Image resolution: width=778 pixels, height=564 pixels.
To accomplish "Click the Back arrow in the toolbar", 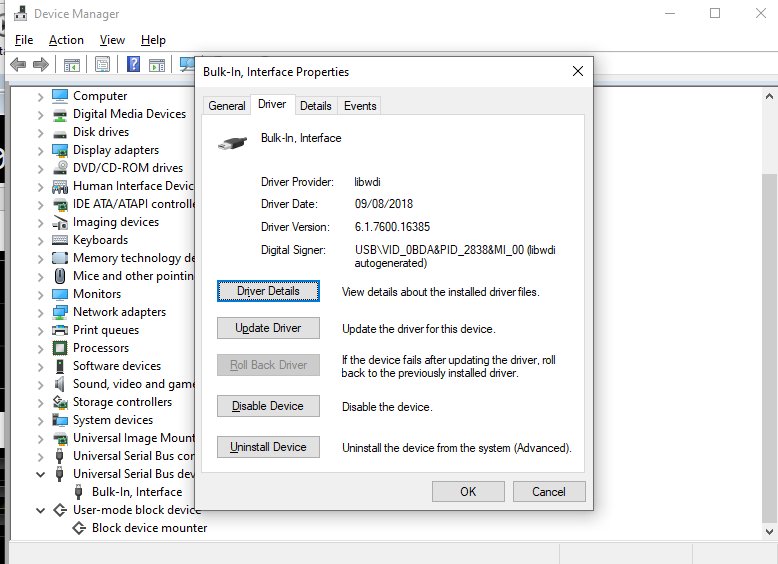I will coord(17,65).
